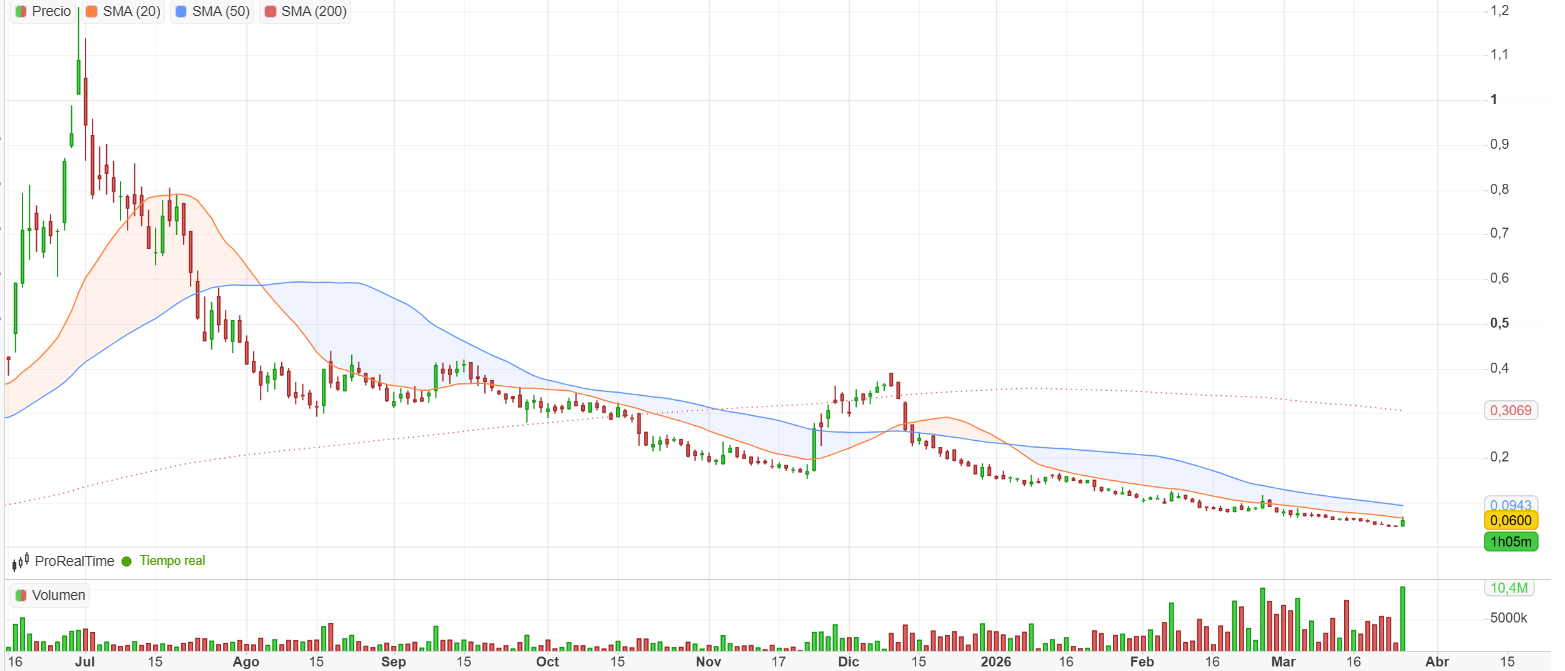The image size is (1565, 671).
Task: Click the Mar date axis label
Action: pos(1283,662)
